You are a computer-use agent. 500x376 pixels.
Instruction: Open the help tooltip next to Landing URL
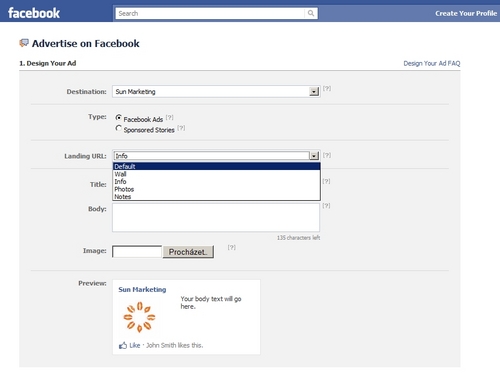pos(327,155)
